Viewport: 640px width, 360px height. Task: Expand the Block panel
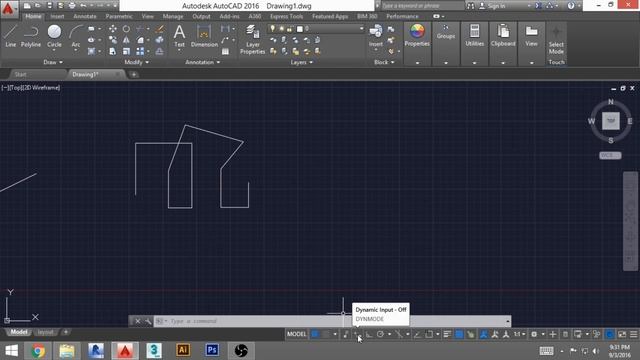pos(384,62)
